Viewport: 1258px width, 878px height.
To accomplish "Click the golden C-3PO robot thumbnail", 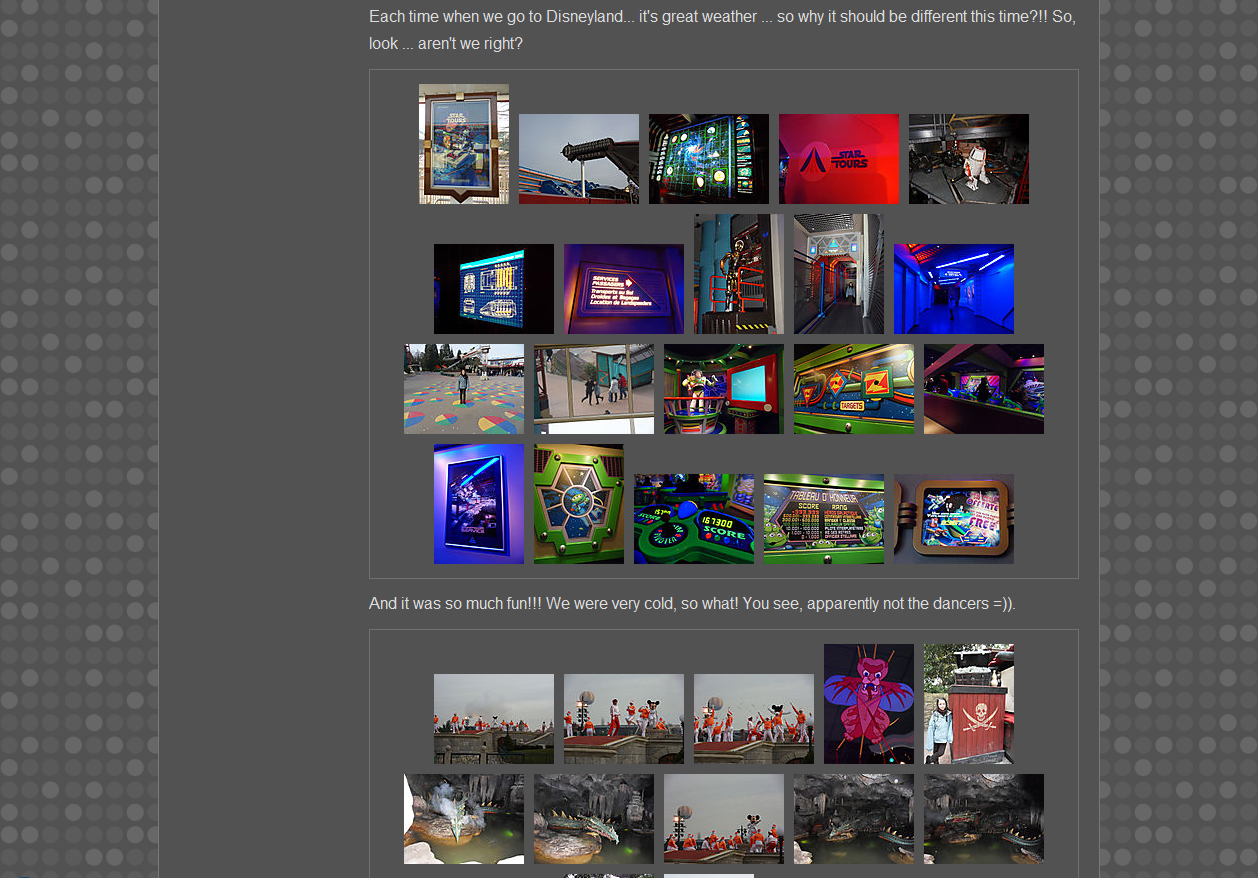I will pos(738,274).
